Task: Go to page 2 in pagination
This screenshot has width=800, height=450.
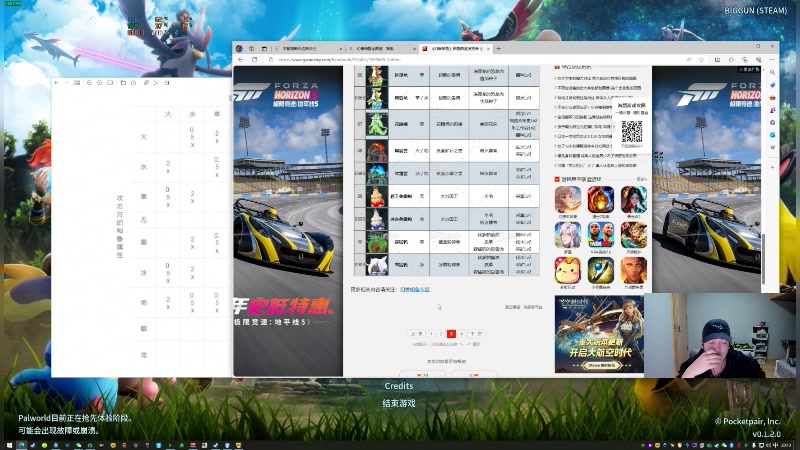Action: pyautogui.click(x=441, y=334)
